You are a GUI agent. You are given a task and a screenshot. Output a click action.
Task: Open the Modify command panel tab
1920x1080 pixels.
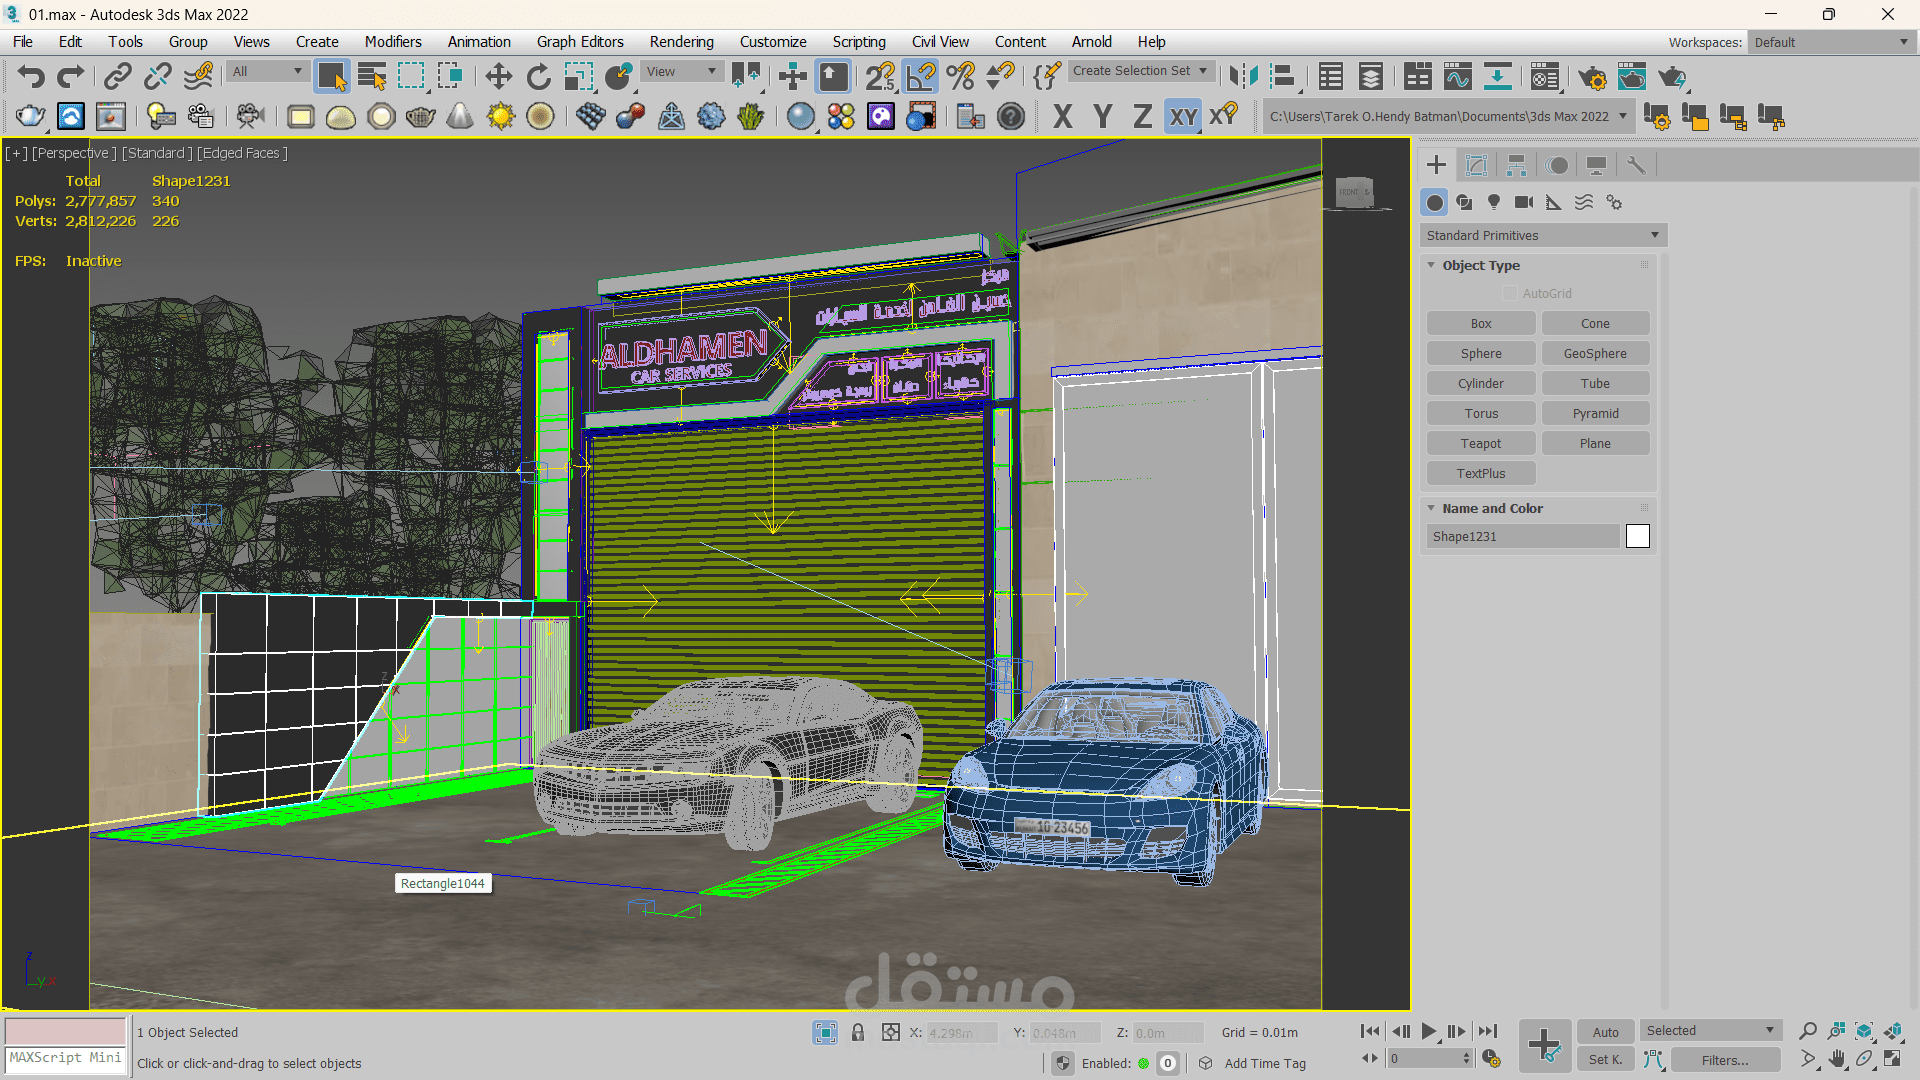coord(1476,165)
